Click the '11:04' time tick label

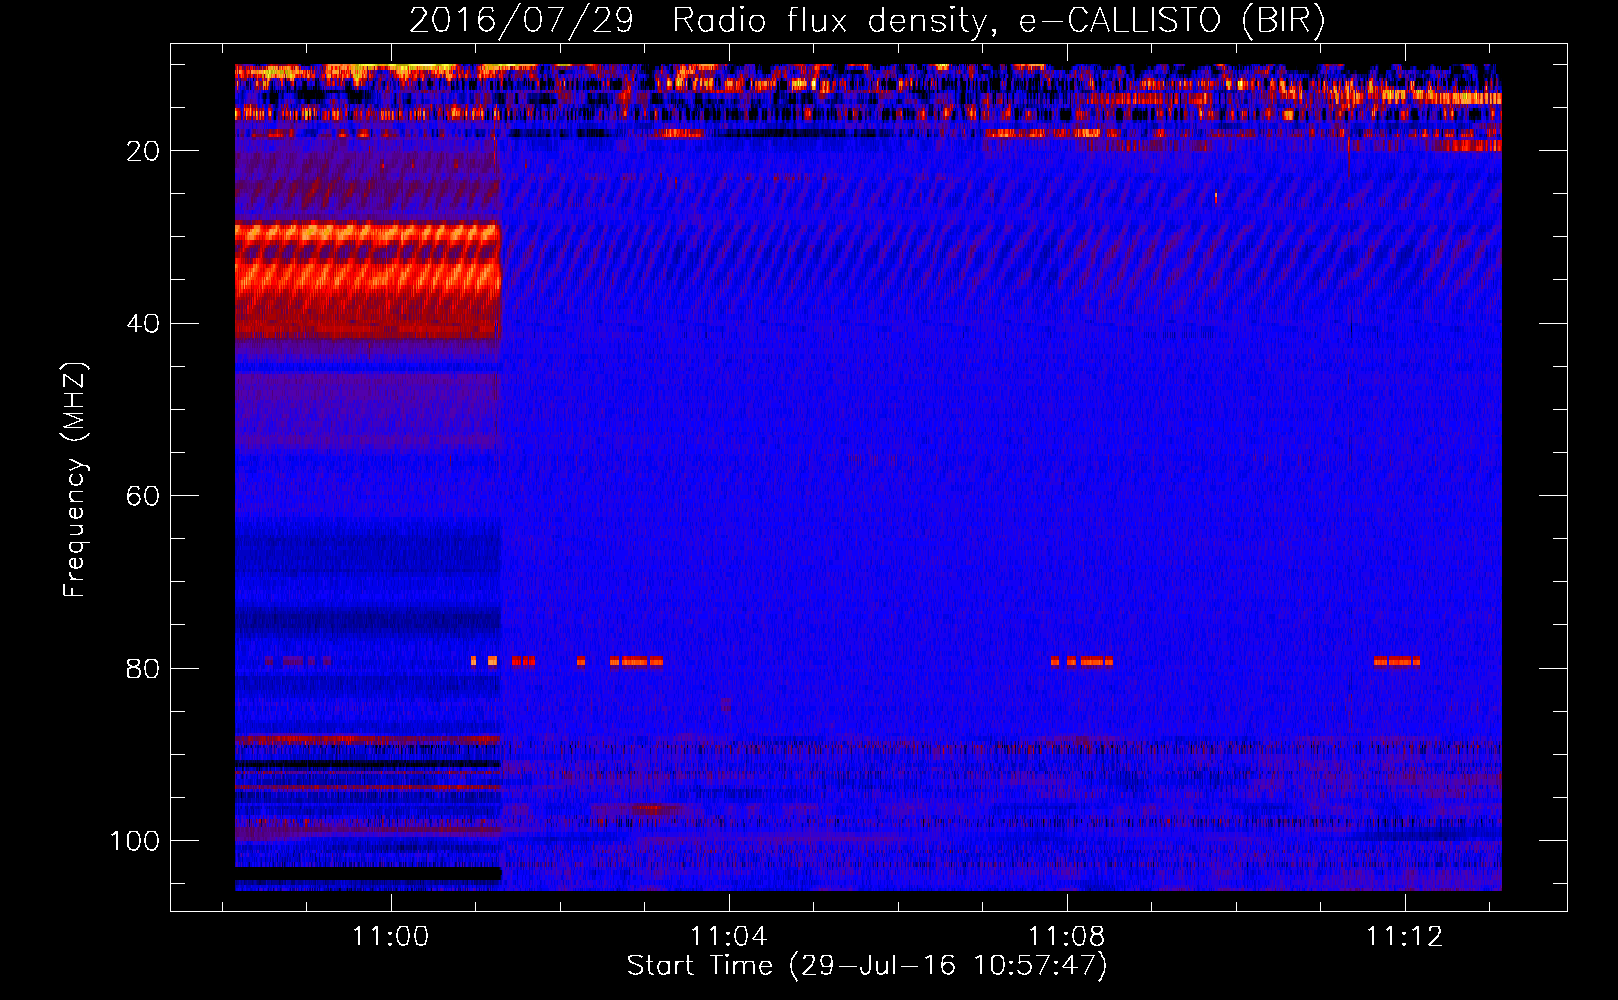point(729,936)
